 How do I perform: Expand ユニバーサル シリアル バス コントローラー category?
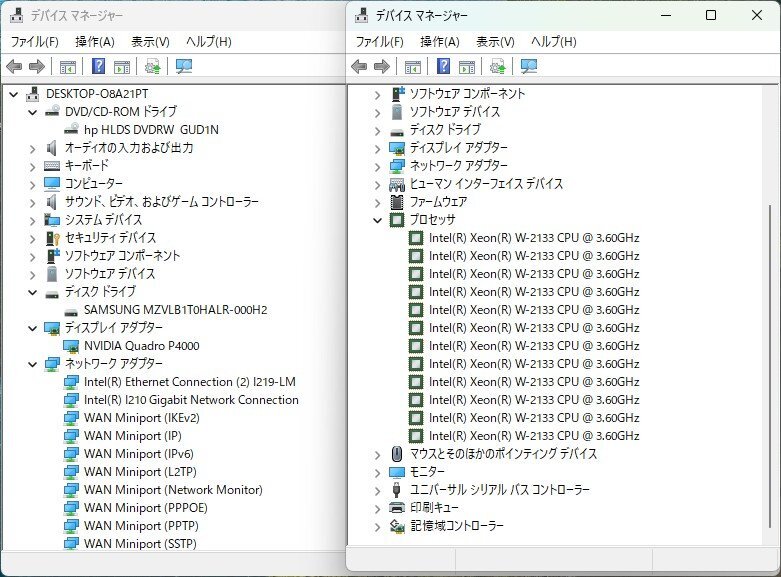(x=378, y=490)
